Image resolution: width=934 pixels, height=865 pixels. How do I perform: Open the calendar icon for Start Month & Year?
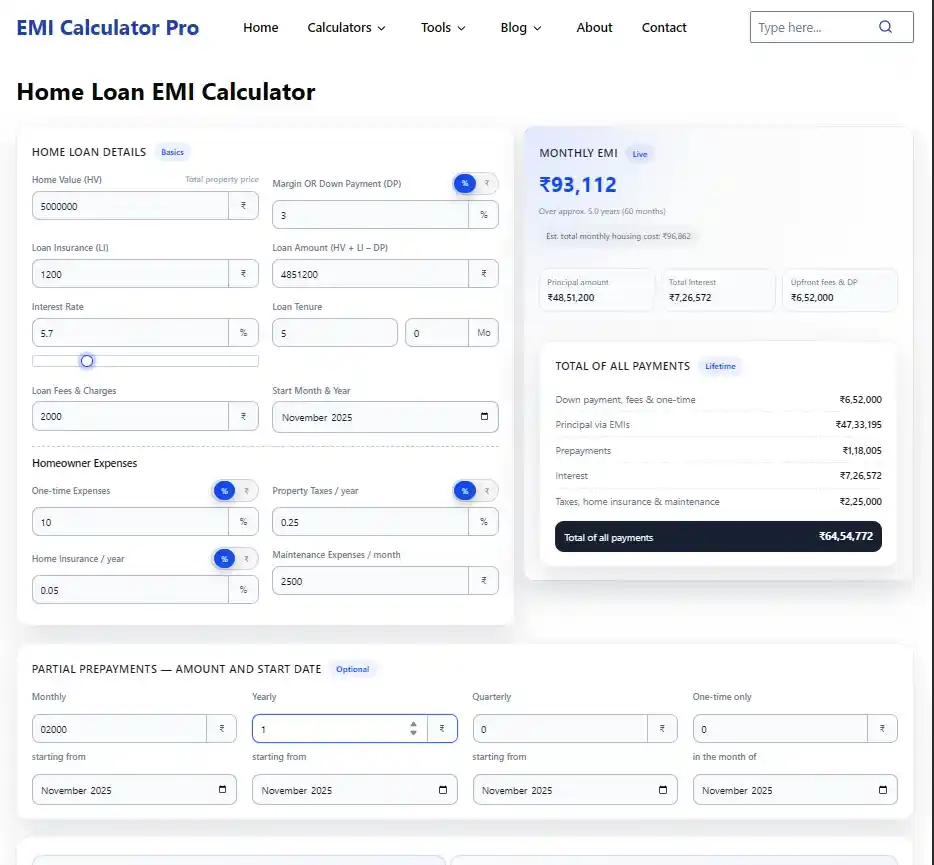click(x=485, y=417)
